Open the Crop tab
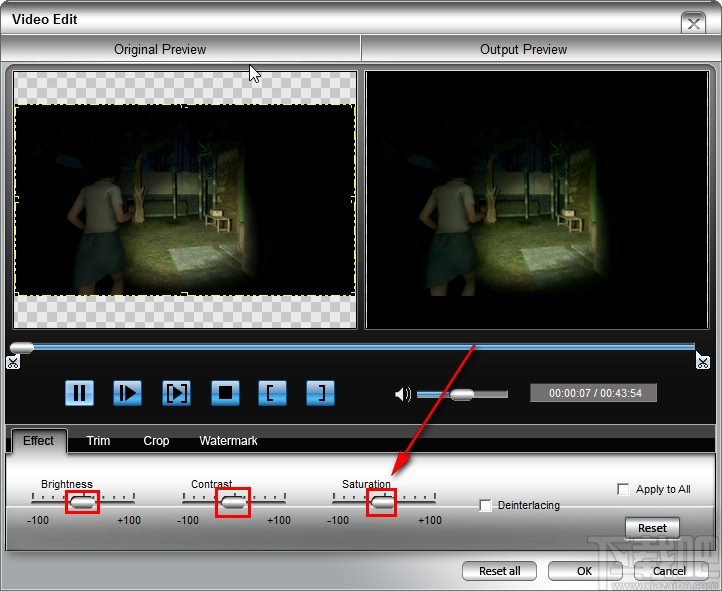This screenshot has height=591, width=722. coord(156,441)
